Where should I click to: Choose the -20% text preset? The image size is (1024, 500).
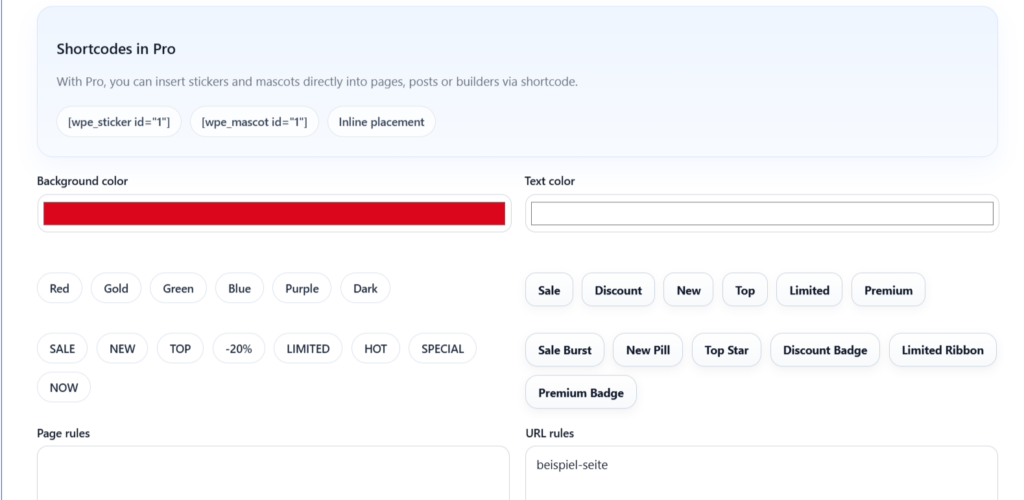(239, 349)
